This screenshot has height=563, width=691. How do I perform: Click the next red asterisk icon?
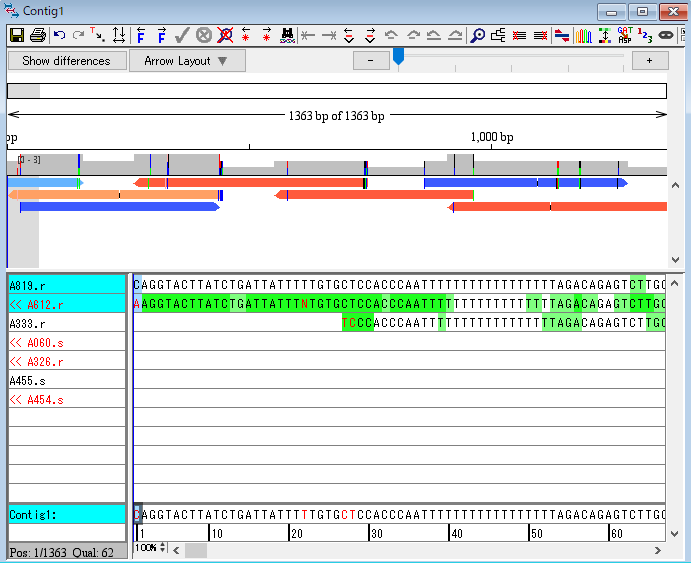tap(267, 35)
